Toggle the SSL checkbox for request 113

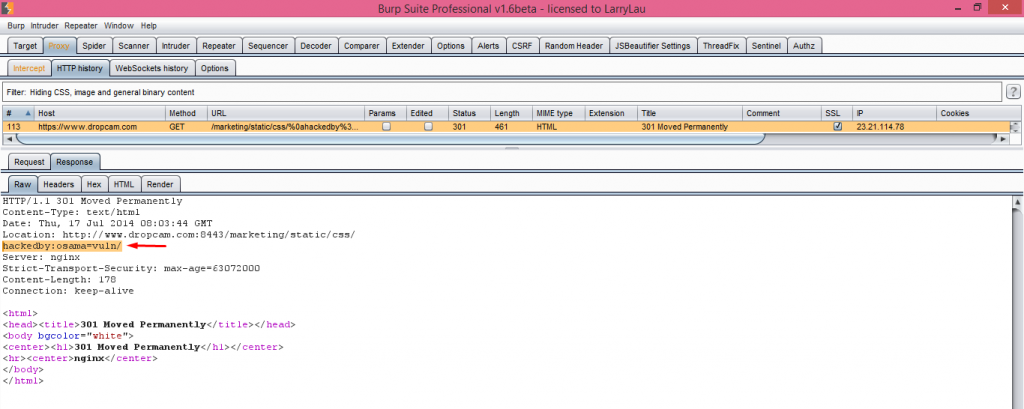coord(837,127)
